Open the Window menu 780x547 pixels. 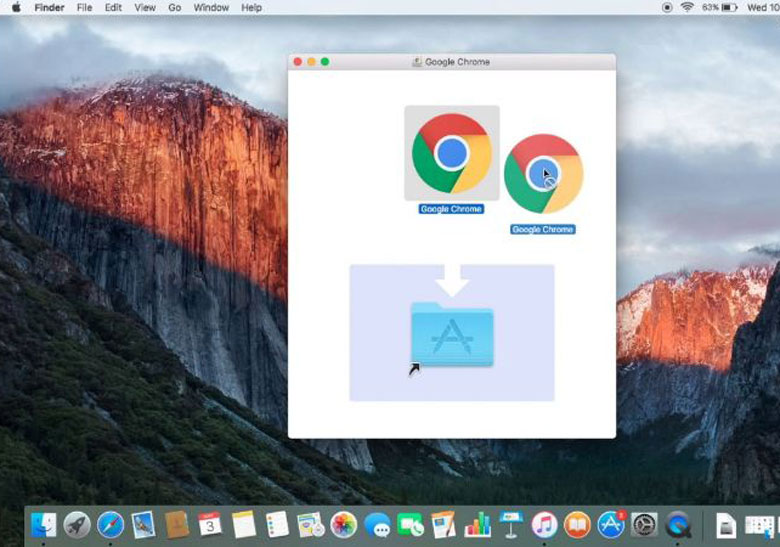pos(211,7)
